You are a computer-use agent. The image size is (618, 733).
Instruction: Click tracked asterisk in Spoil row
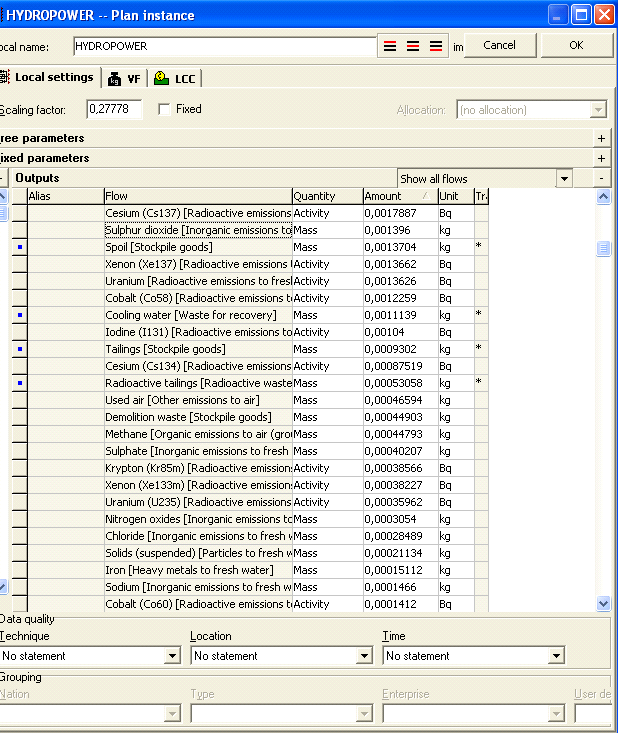pos(479,246)
